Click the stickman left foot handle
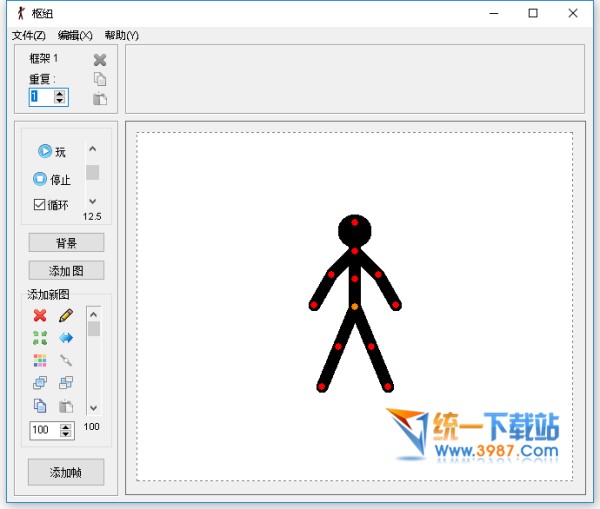Viewport: 600px width, 509px height. point(321,387)
